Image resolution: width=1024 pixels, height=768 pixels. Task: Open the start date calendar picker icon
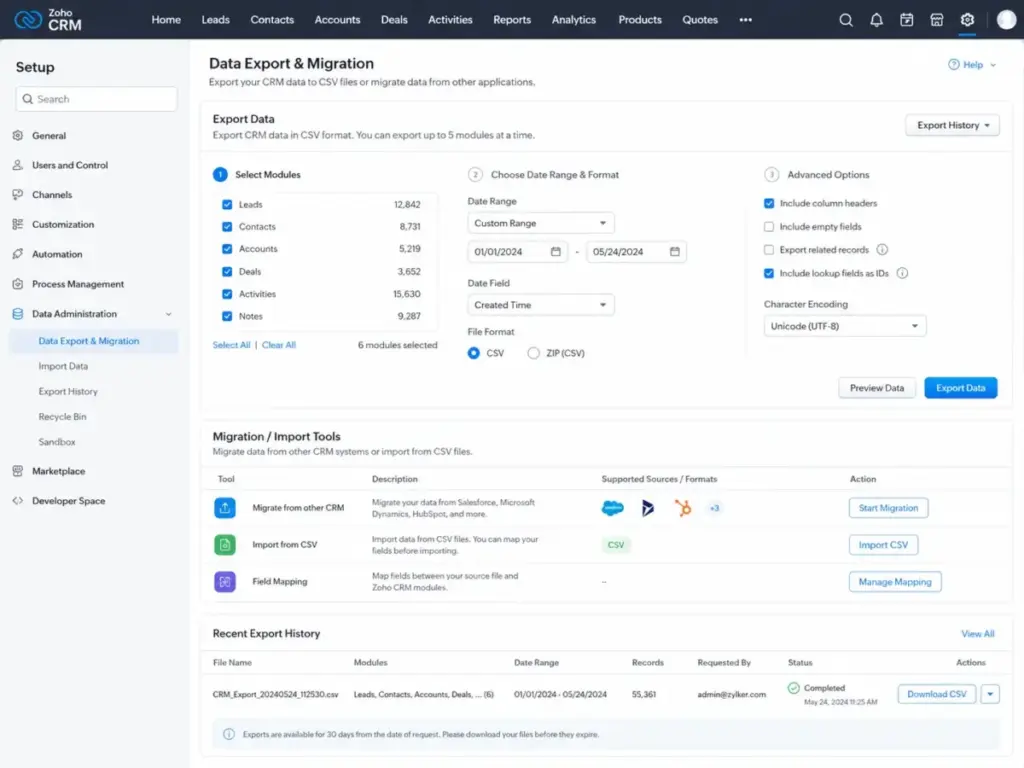coord(556,251)
